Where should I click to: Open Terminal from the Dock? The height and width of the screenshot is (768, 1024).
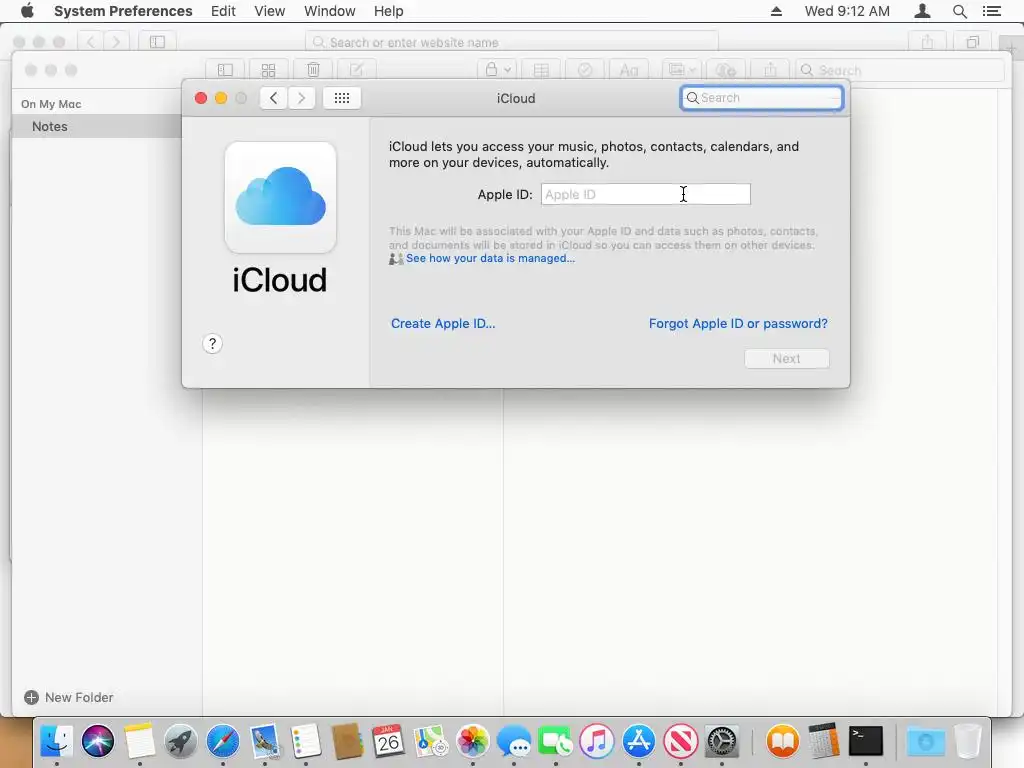(866, 741)
